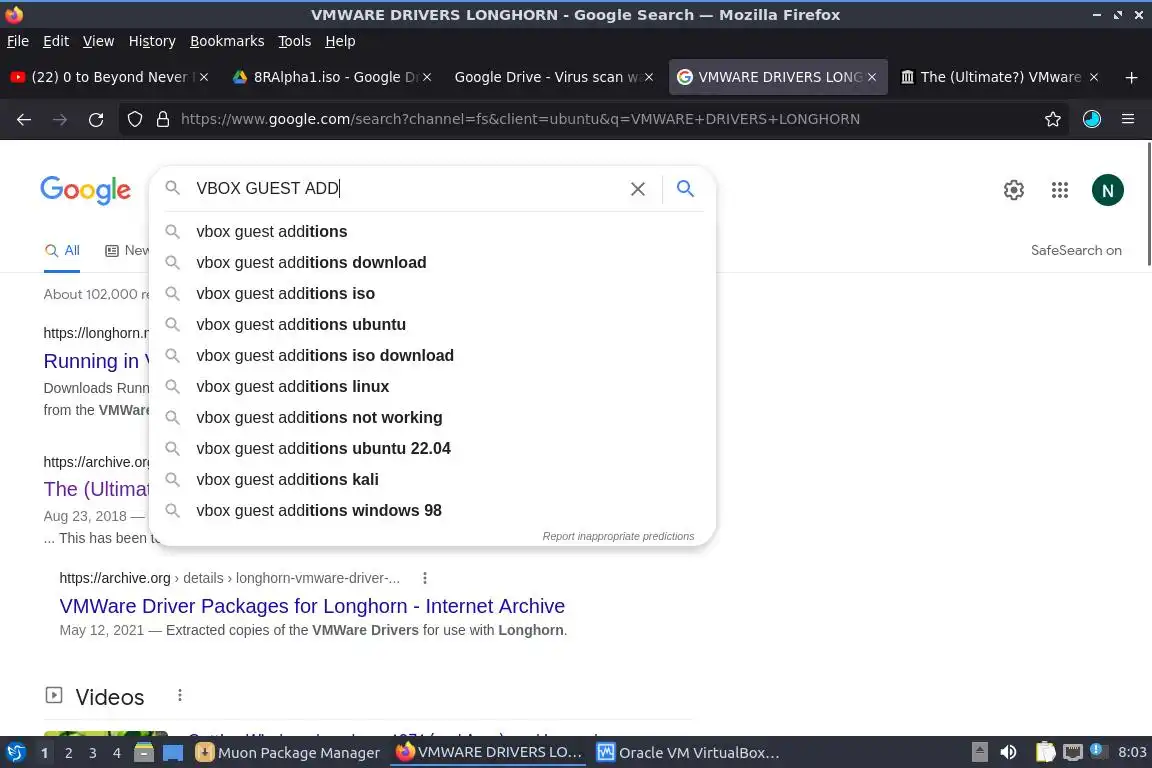Switch to workspace 4 in the taskbar
This screenshot has height=768, width=1152.
tap(117, 753)
